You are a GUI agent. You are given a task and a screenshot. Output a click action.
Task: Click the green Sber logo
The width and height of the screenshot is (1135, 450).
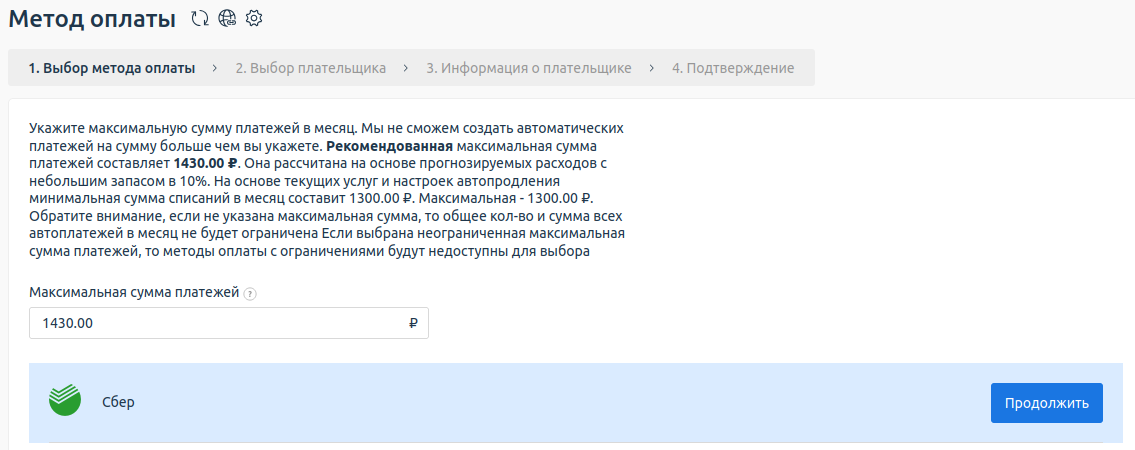65,401
